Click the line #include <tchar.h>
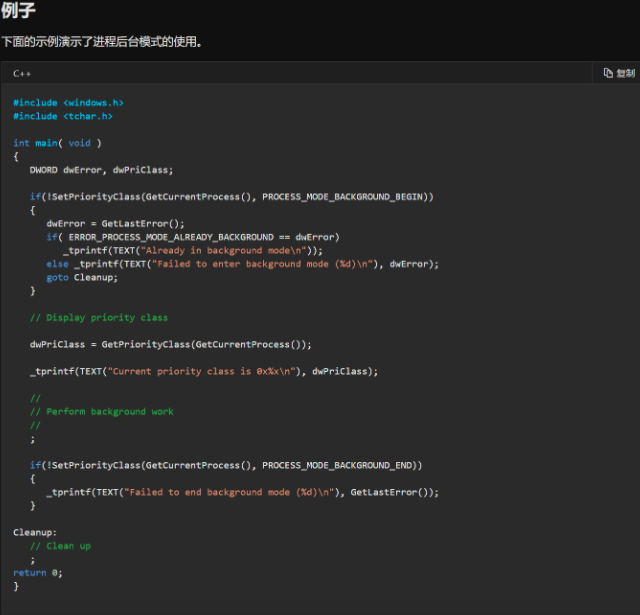 click(x=63, y=116)
